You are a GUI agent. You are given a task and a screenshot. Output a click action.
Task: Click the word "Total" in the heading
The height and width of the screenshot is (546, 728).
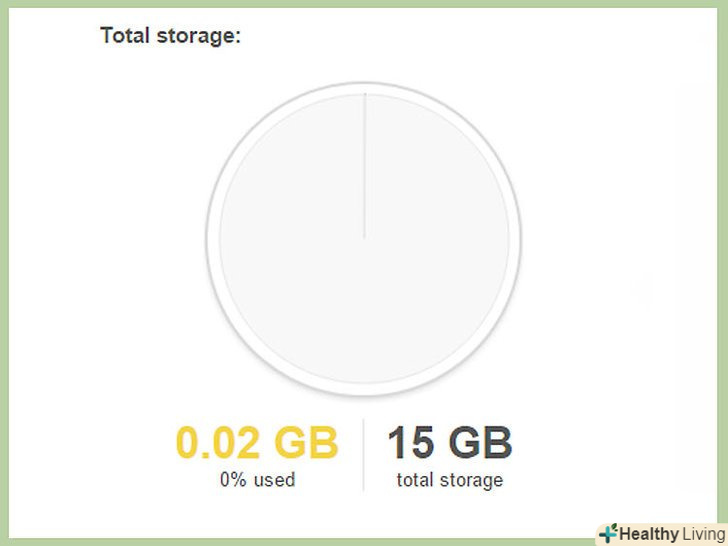(x=125, y=36)
